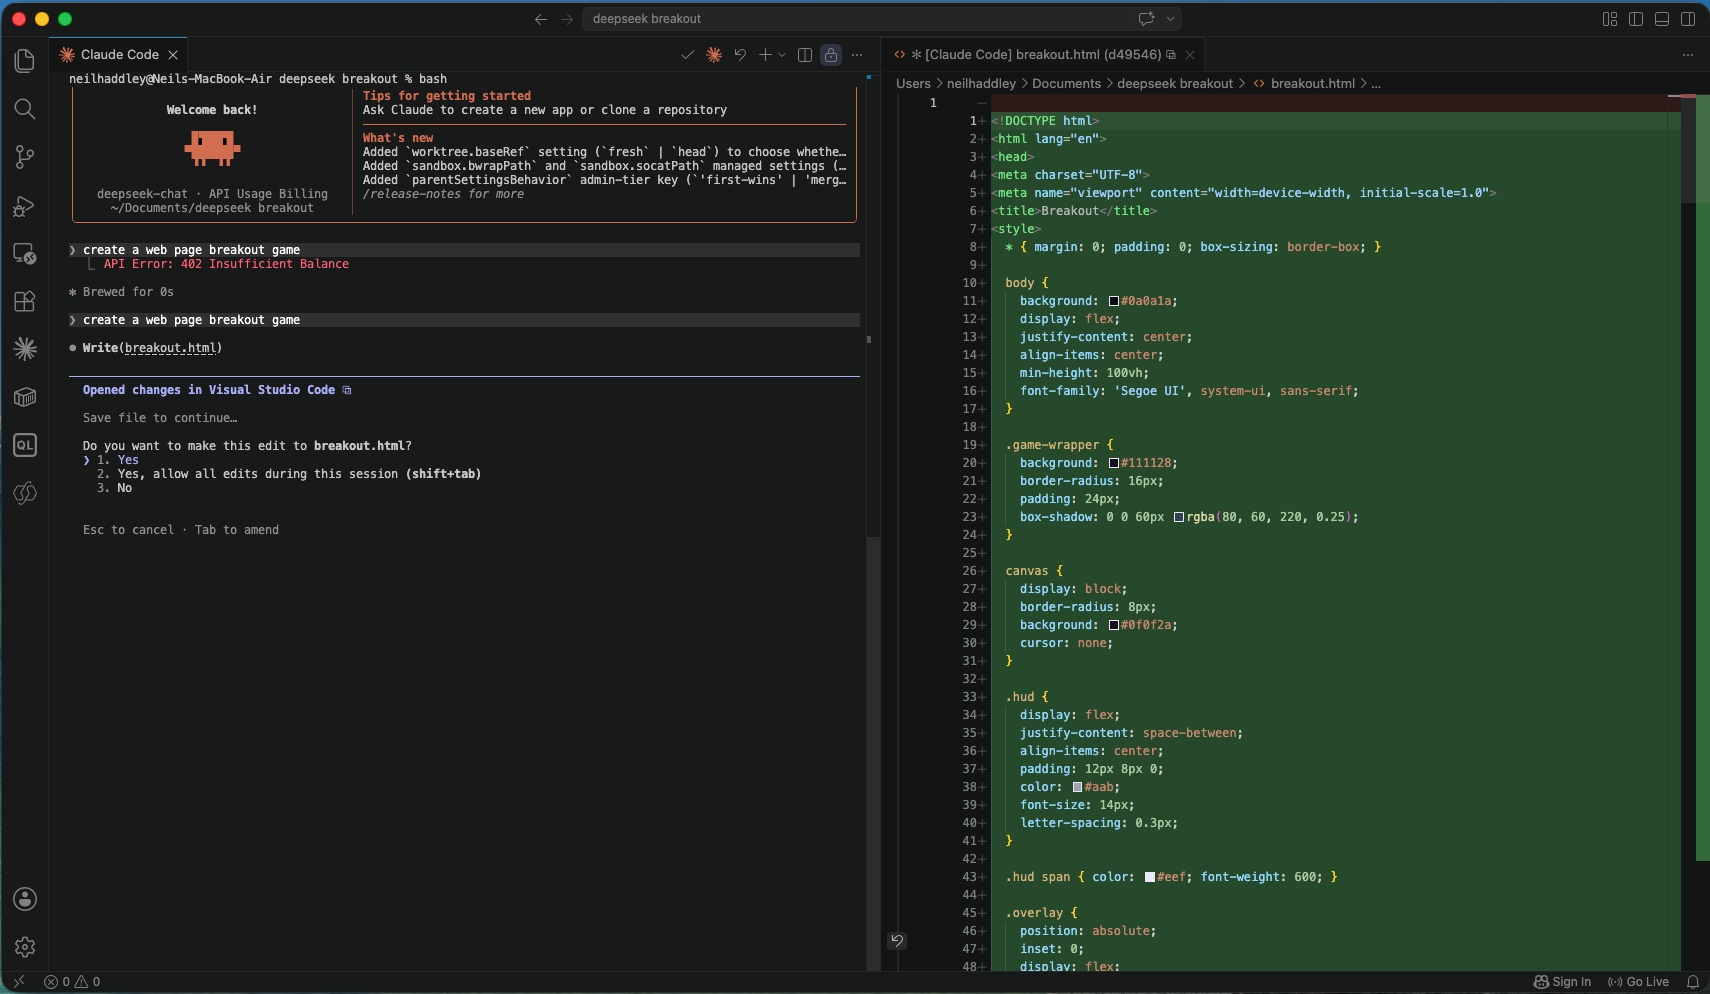Open the chat icon in the command center
The image size is (1710, 994).
coord(1146,19)
